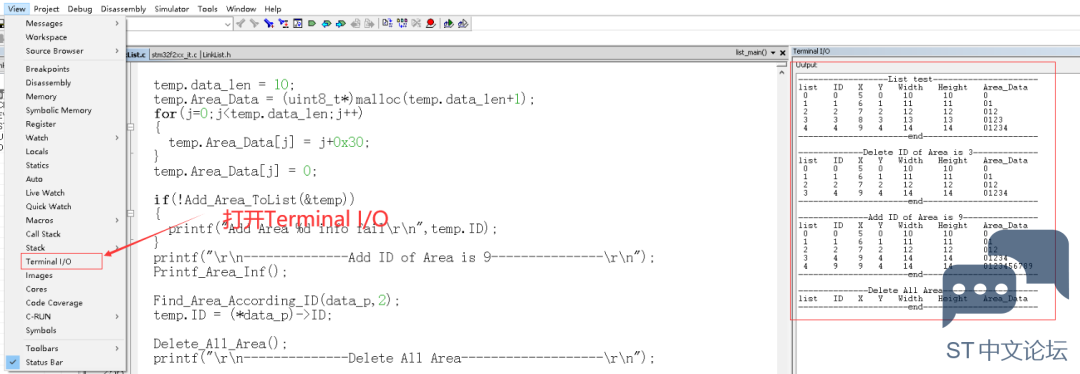
Task: Toggle bookmark with the green tag icon
Action: tap(312, 23)
